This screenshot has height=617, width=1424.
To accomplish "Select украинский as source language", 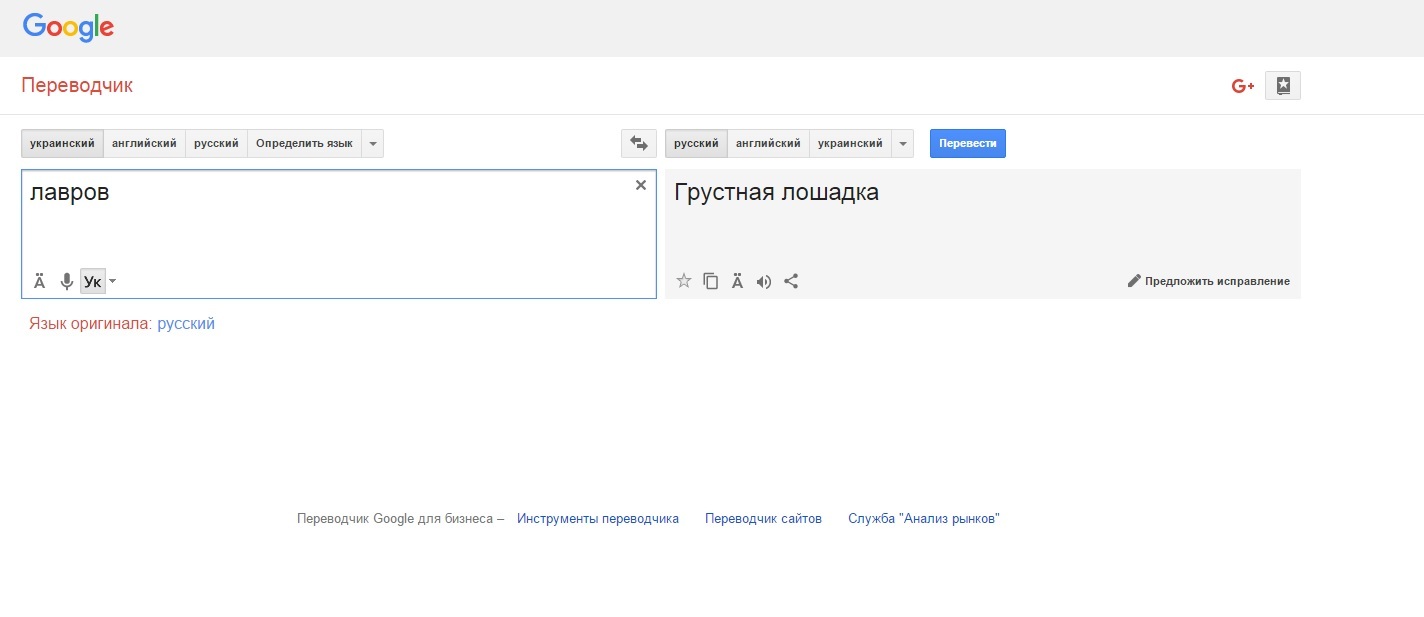I will [62, 144].
